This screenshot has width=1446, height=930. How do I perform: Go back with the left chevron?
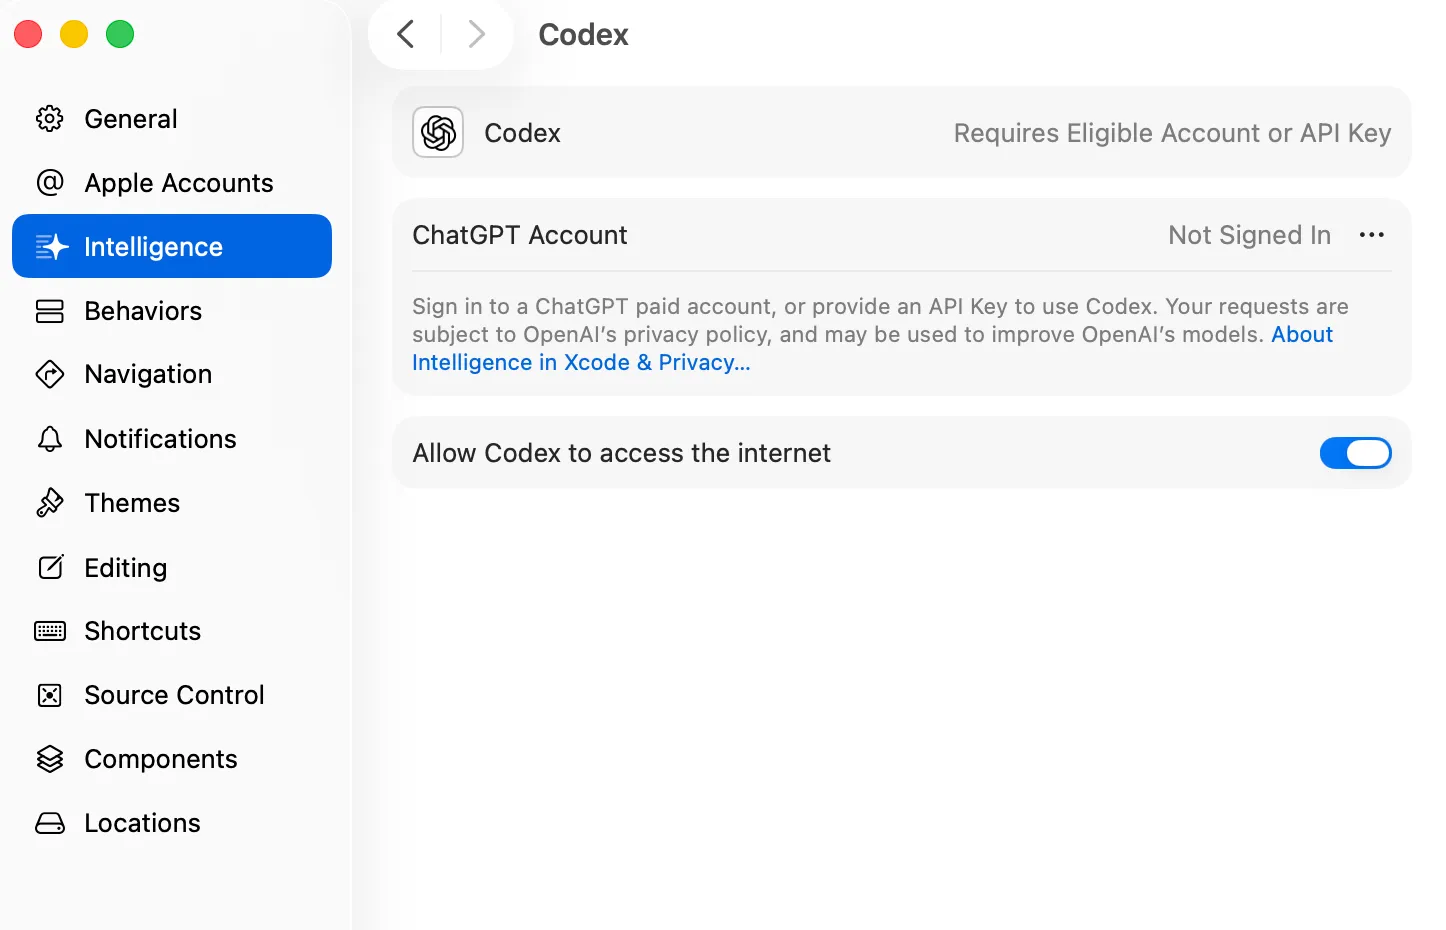tap(406, 35)
